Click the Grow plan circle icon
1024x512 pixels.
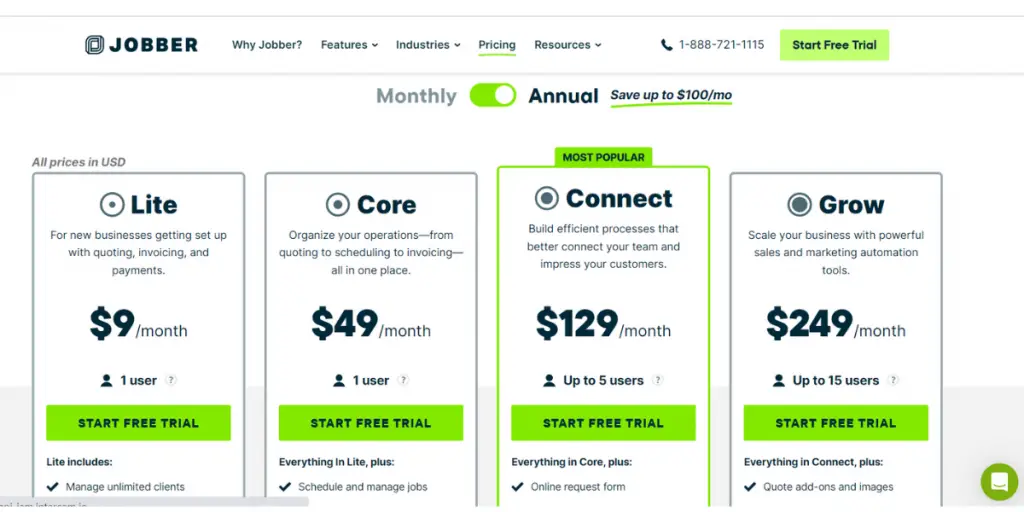(x=799, y=205)
